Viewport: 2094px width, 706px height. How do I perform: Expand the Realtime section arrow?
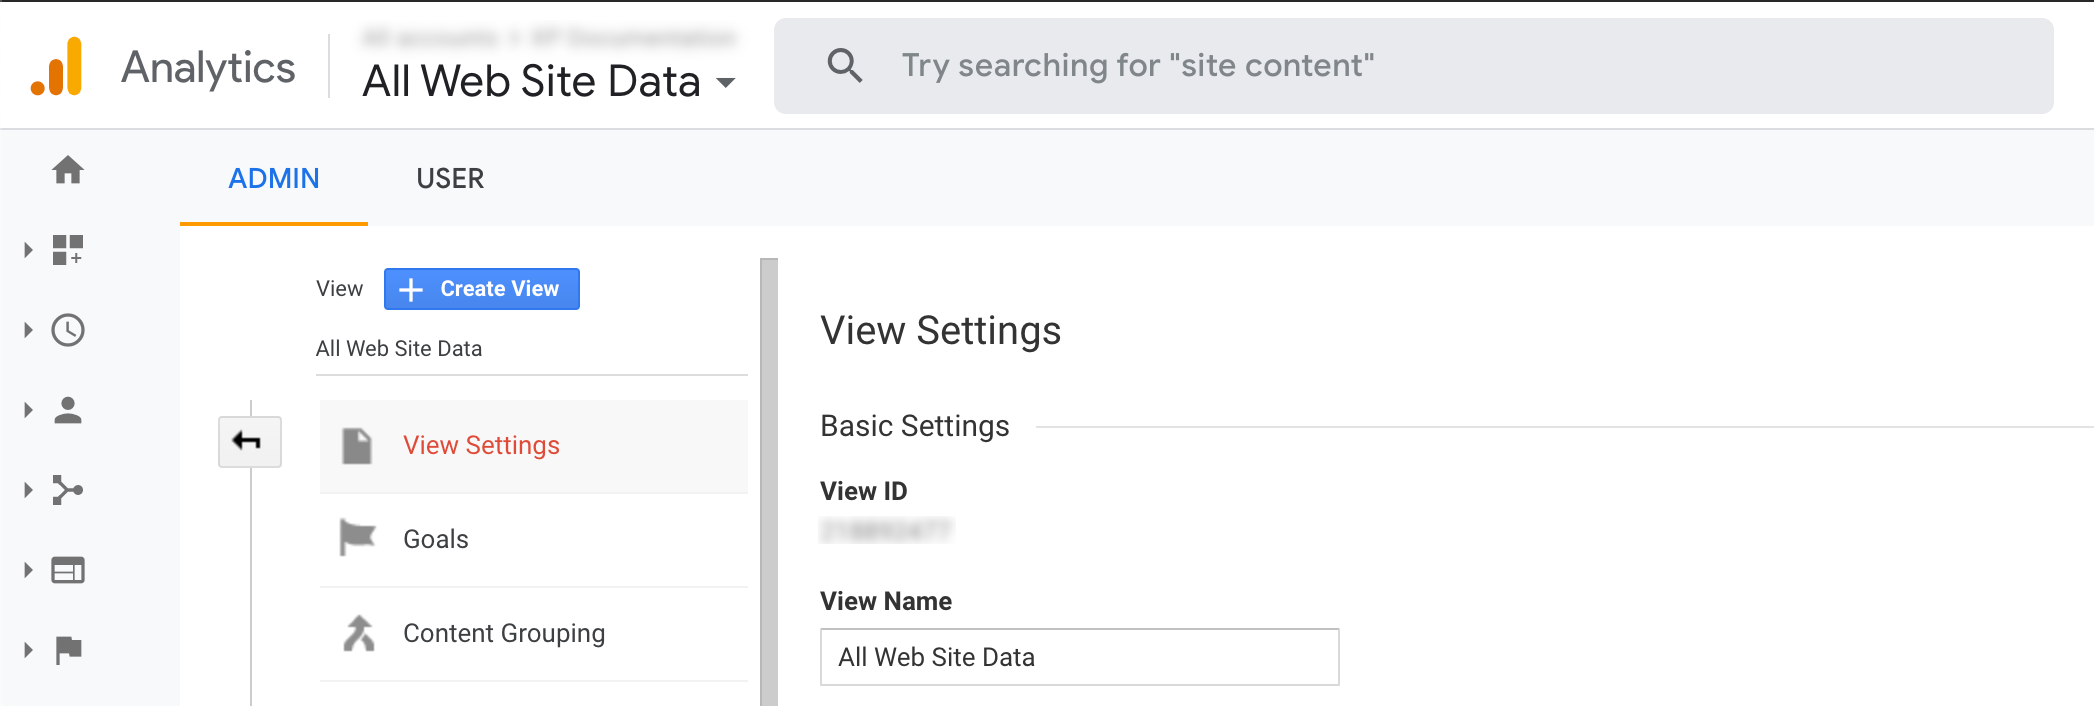tap(28, 330)
